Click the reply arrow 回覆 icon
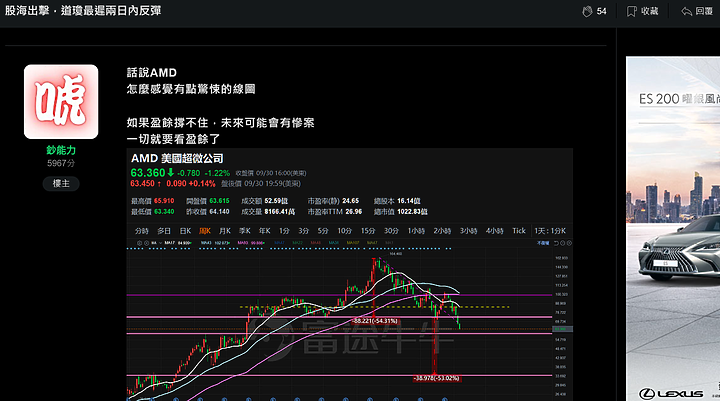The image size is (720, 401). [686, 11]
